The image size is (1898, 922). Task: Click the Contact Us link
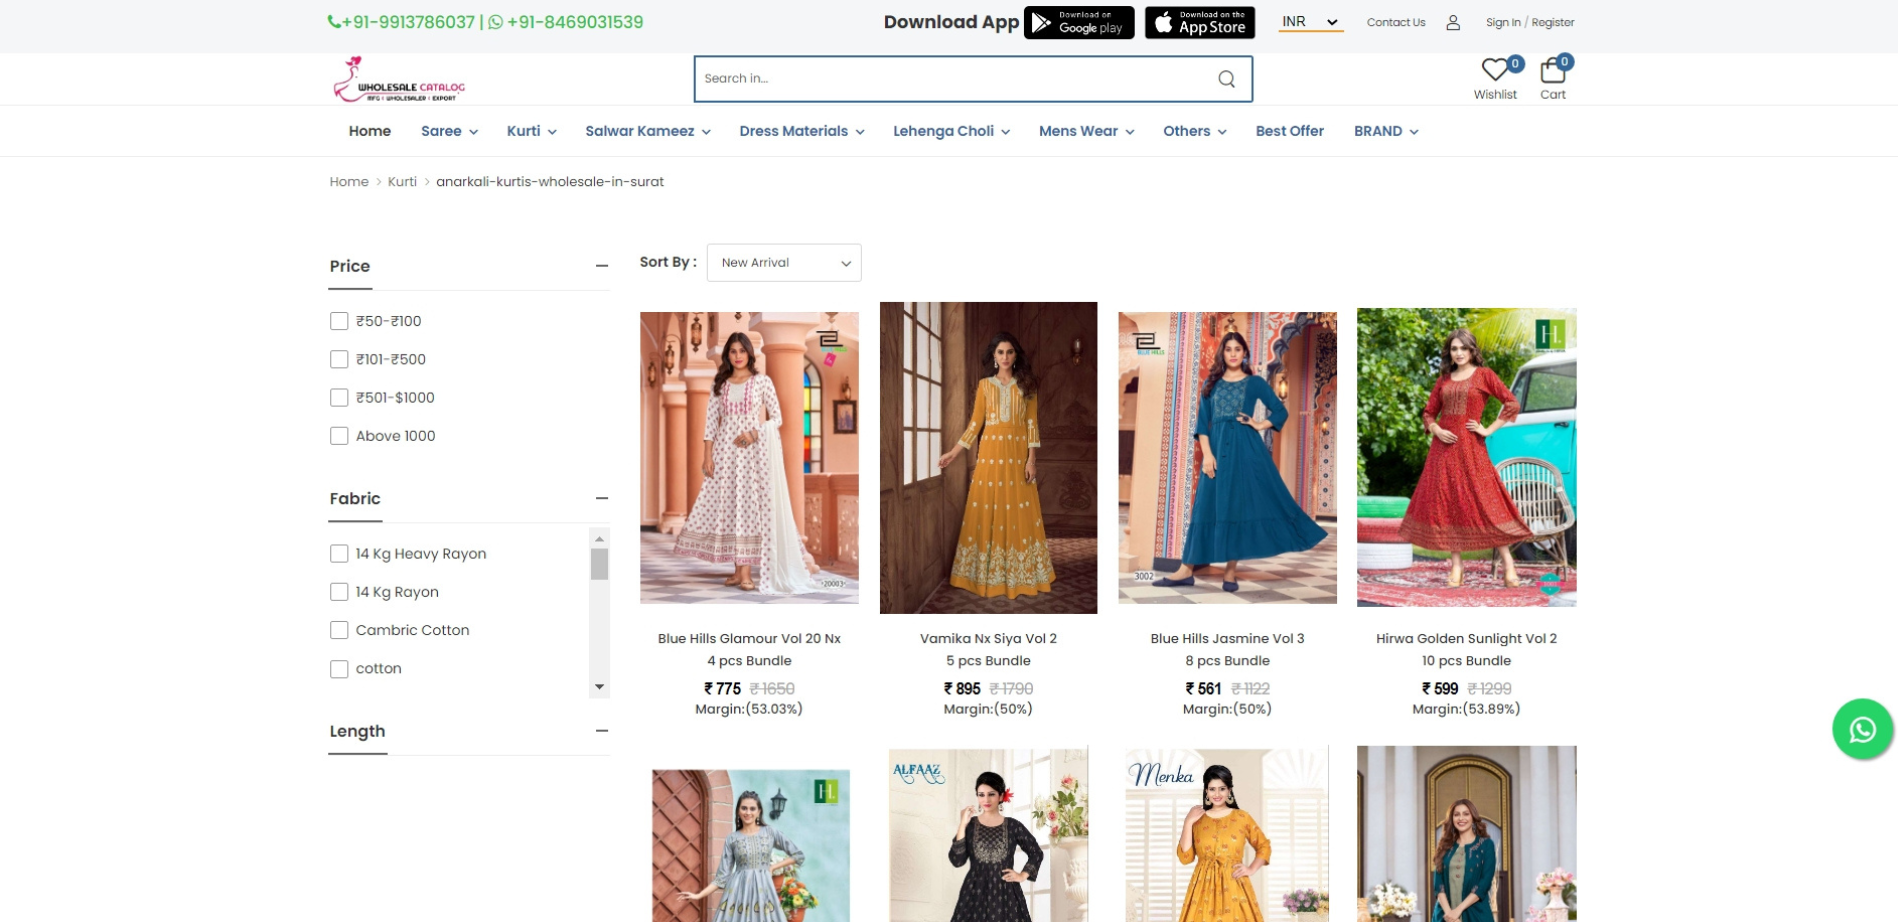tap(1395, 22)
